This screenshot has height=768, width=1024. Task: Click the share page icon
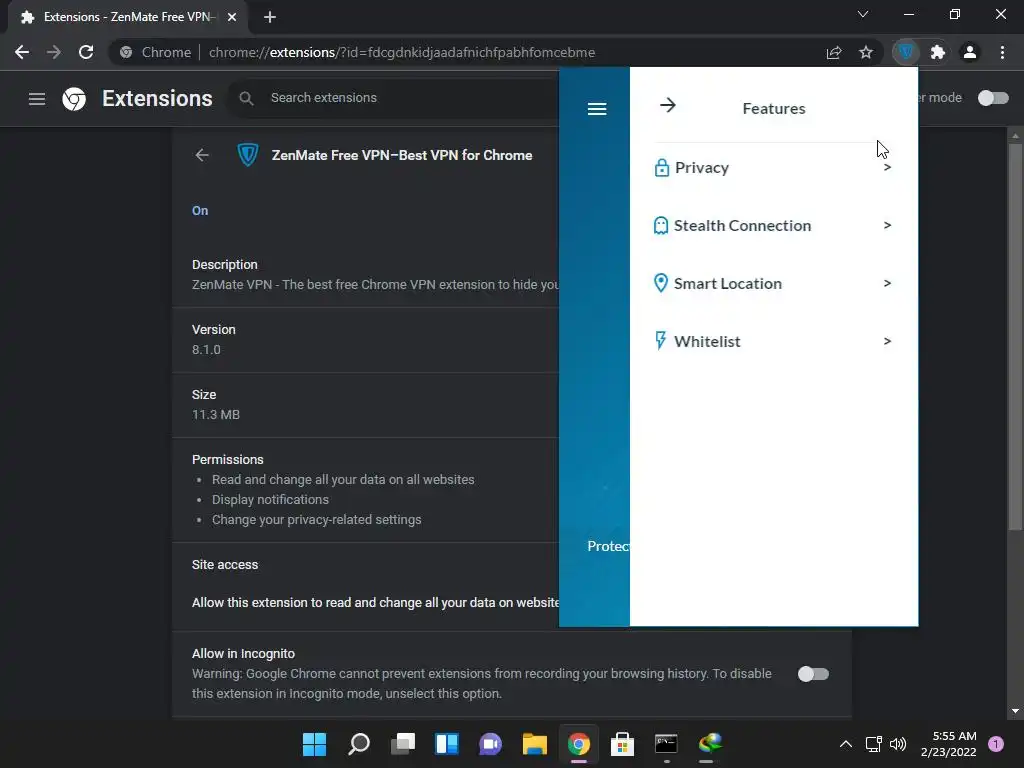tap(834, 52)
